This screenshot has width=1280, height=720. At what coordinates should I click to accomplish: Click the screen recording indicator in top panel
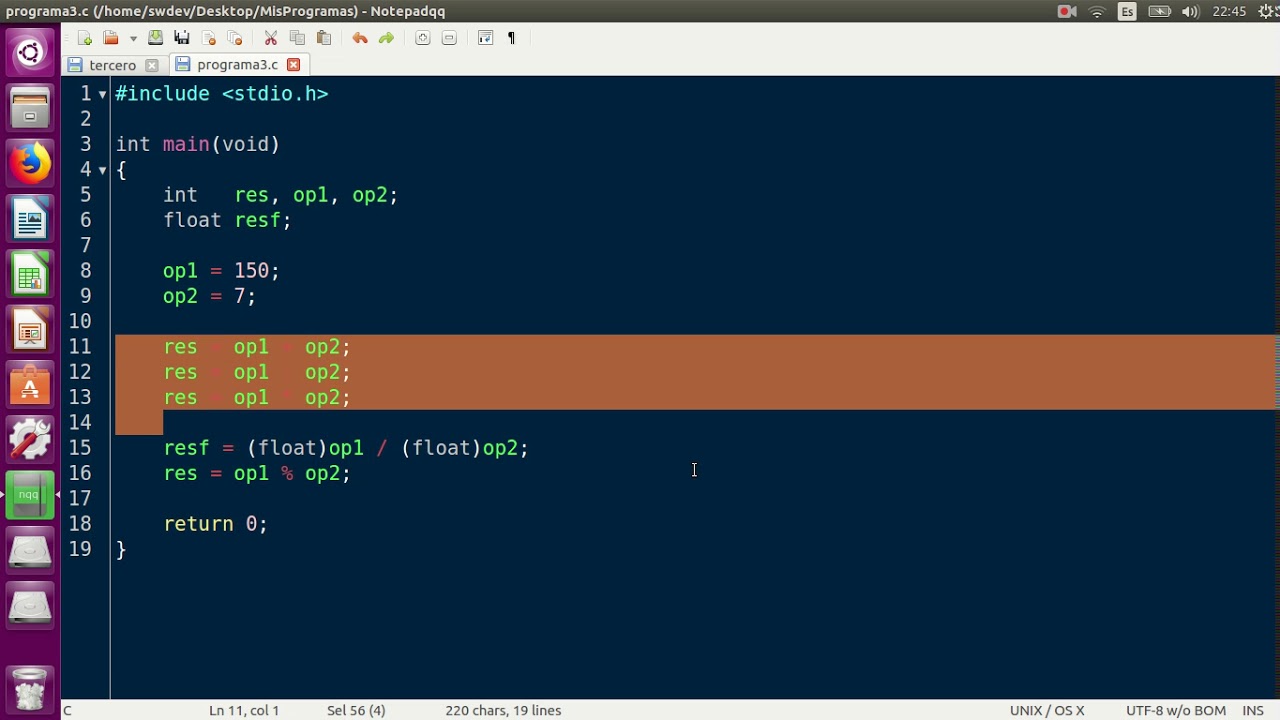[x=1067, y=11]
